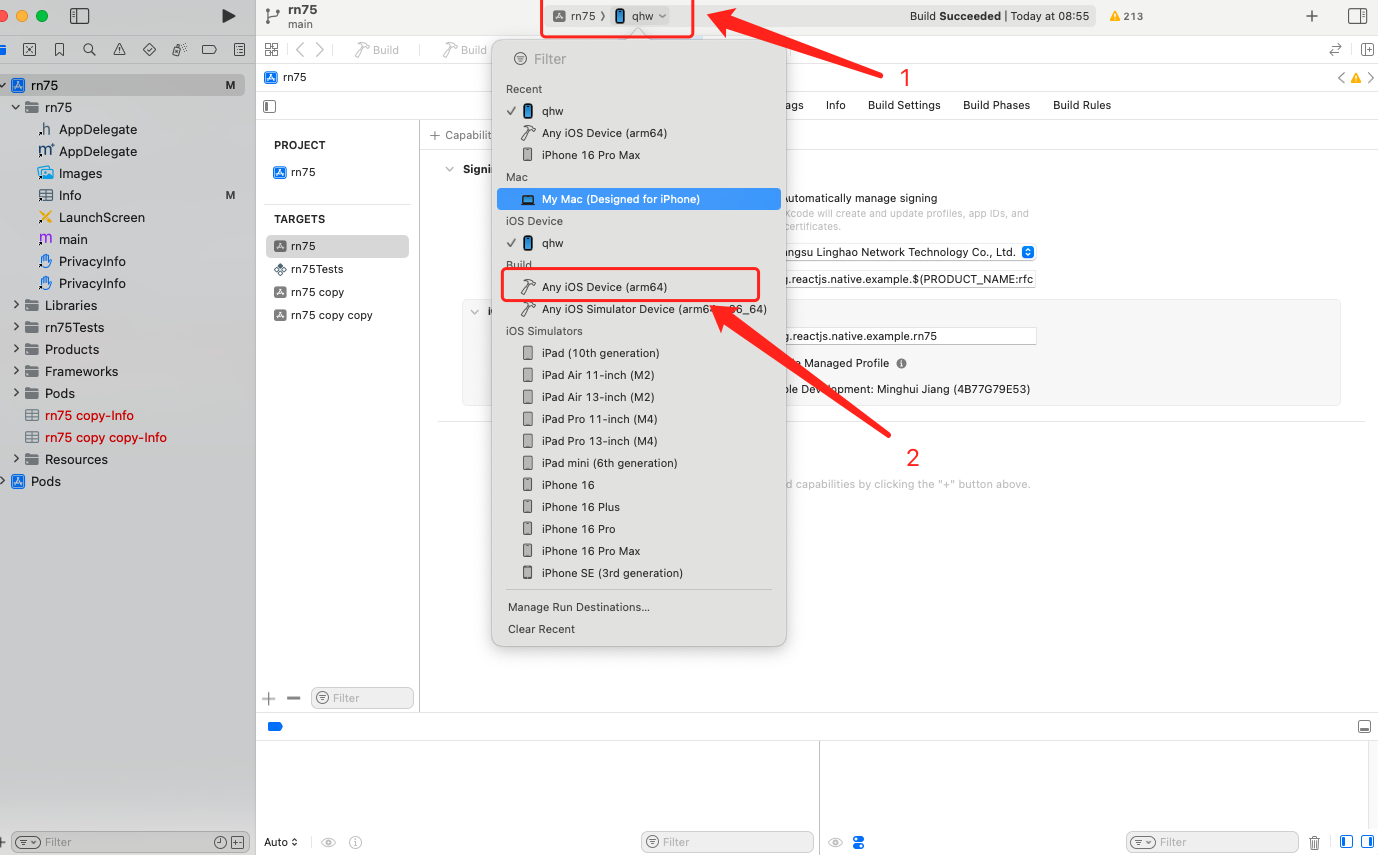Toggle breakpoint activation in the debug bar
Screen dimensions: 1378x855
click(x=275, y=726)
